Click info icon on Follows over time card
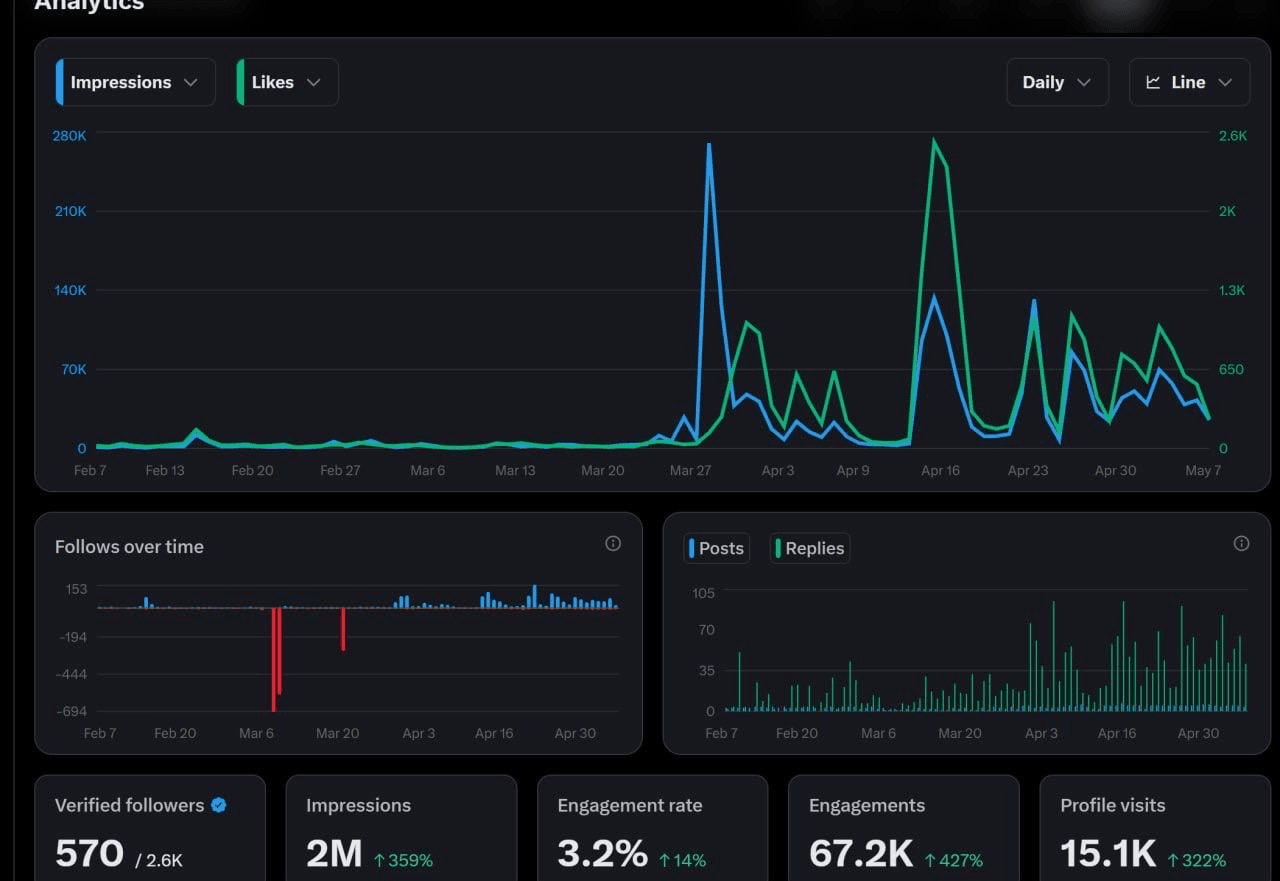This screenshot has height=881, width=1280. [x=613, y=543]
